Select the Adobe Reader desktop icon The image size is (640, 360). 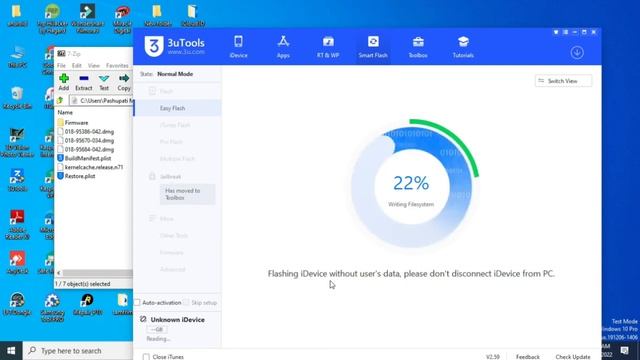pos(17,224)
